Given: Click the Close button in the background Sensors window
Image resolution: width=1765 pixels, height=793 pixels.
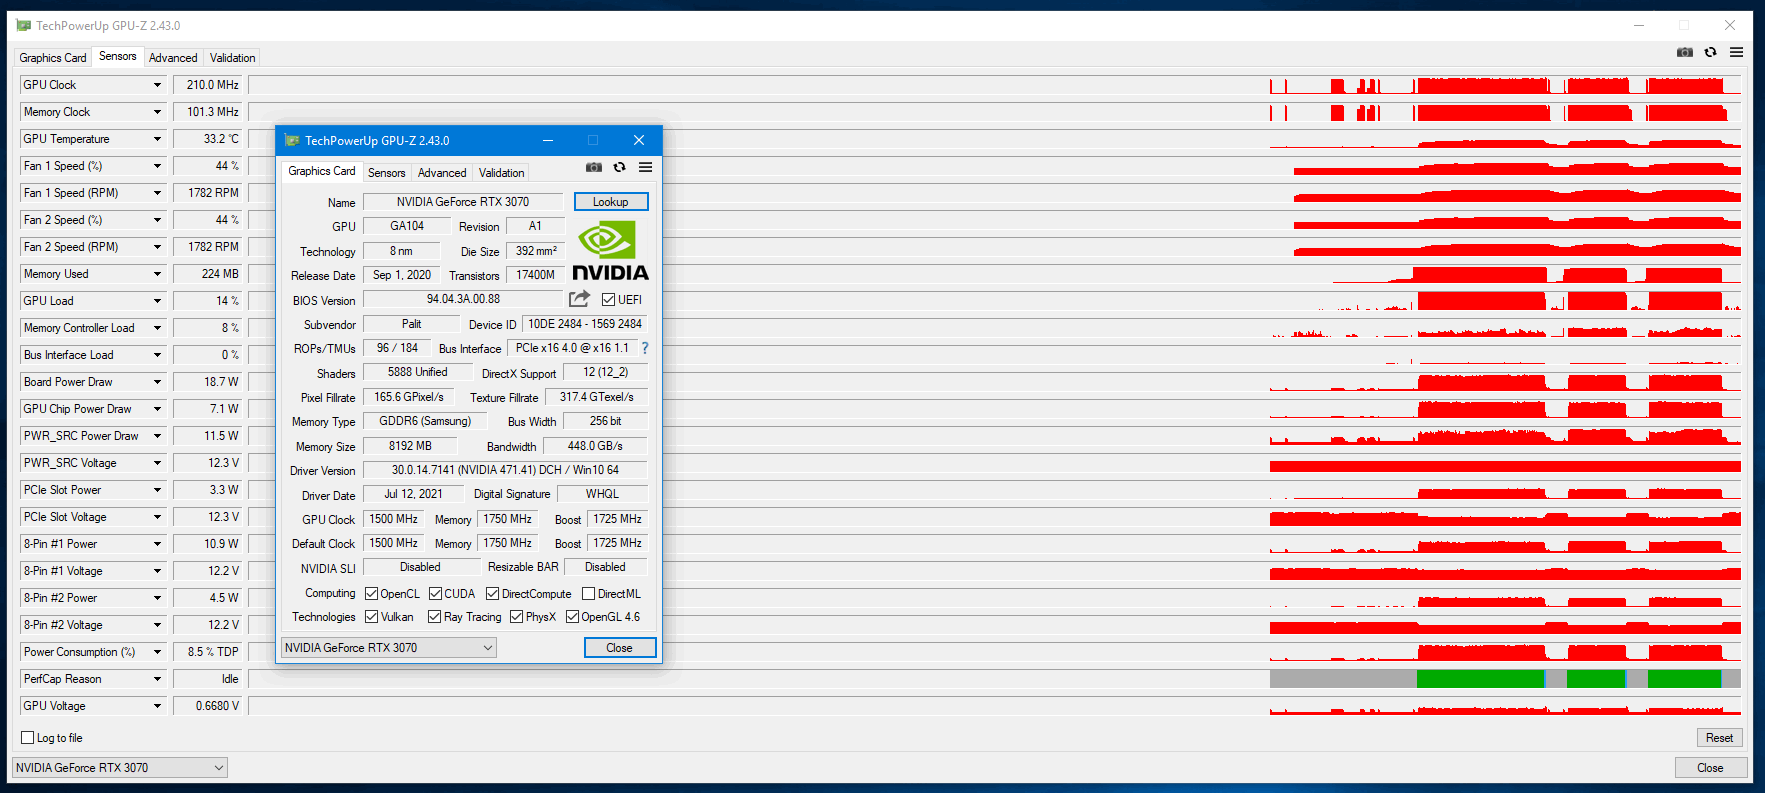Looking at the screenshot, I should [1710, 767].
